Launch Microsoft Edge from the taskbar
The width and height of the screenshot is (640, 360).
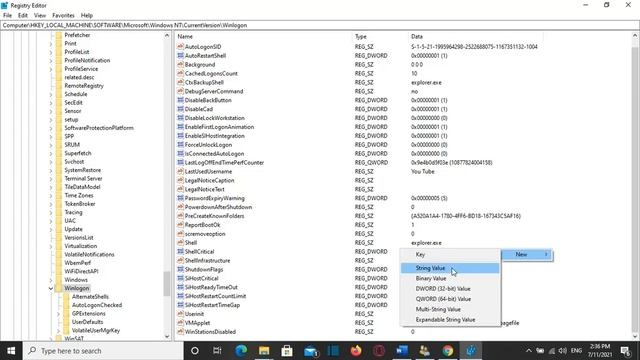(241, 351)
